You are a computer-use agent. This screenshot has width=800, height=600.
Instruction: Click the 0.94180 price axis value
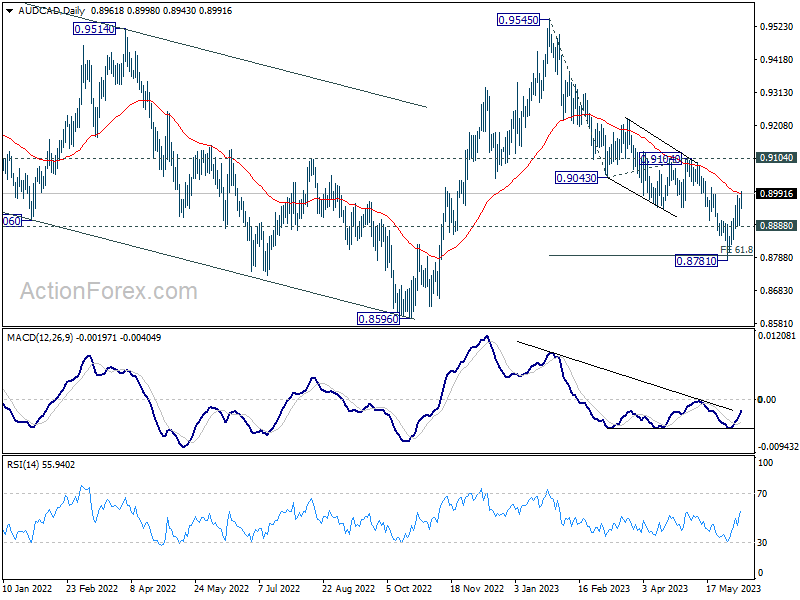[x=777, y=60]
